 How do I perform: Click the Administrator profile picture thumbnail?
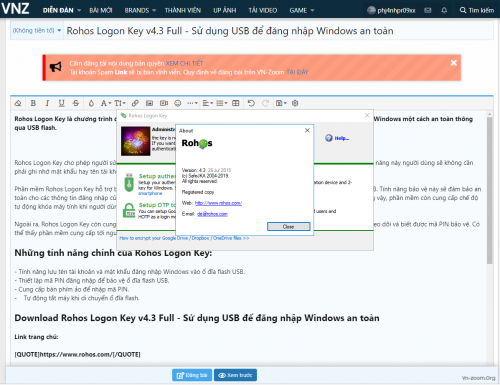(x=135, y=141)
